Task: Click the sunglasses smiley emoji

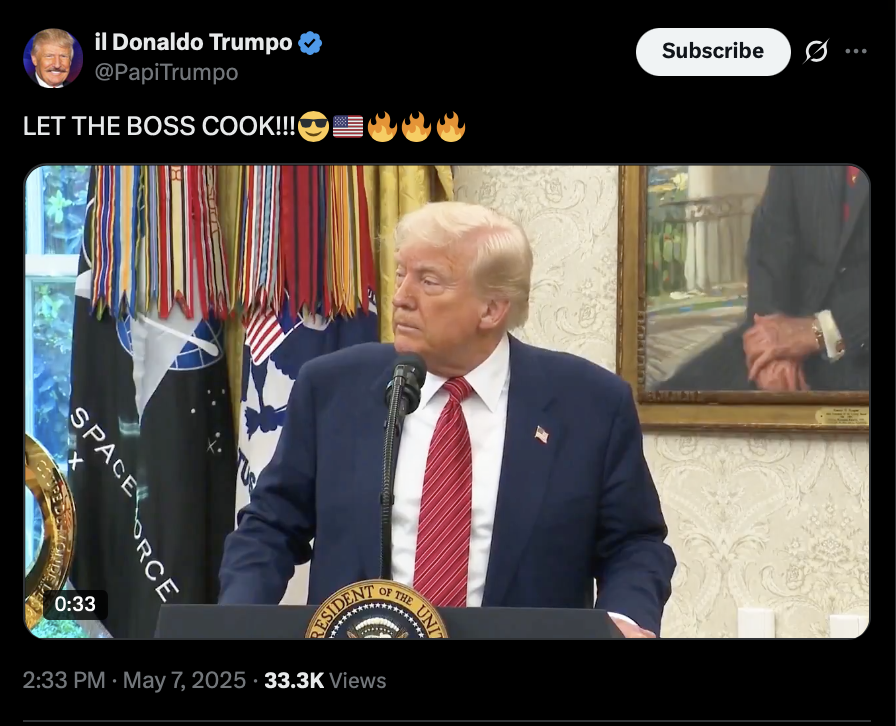Action: tap(313, 126)
